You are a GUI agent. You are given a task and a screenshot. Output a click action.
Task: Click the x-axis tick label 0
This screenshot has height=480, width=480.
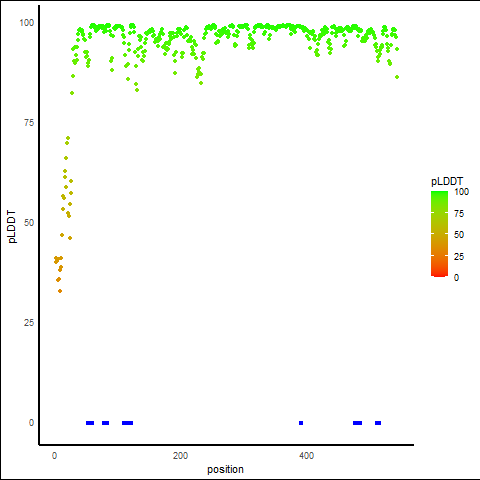[x=54, y=456]
